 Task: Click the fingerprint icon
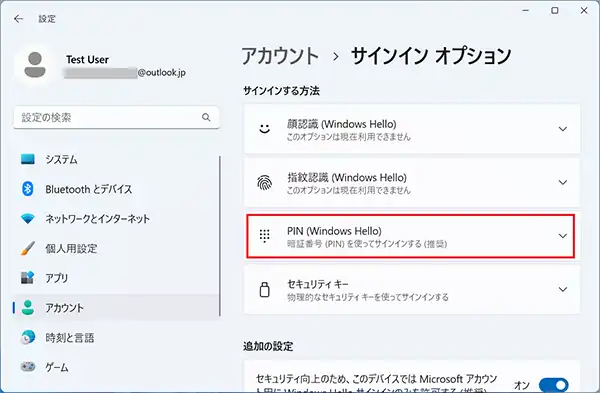[264, 183]
